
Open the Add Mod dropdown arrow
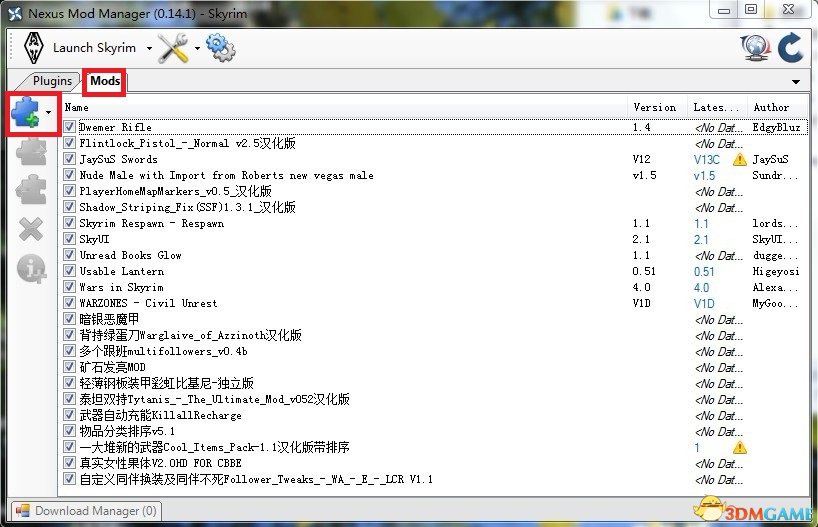pos(49,112)
